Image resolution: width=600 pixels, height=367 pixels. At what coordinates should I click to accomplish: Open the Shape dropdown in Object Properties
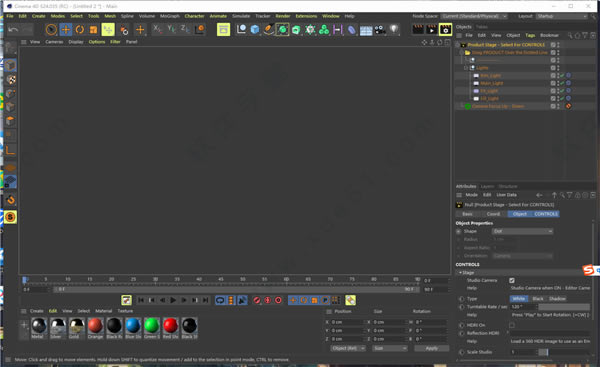(x=523, y=231)
